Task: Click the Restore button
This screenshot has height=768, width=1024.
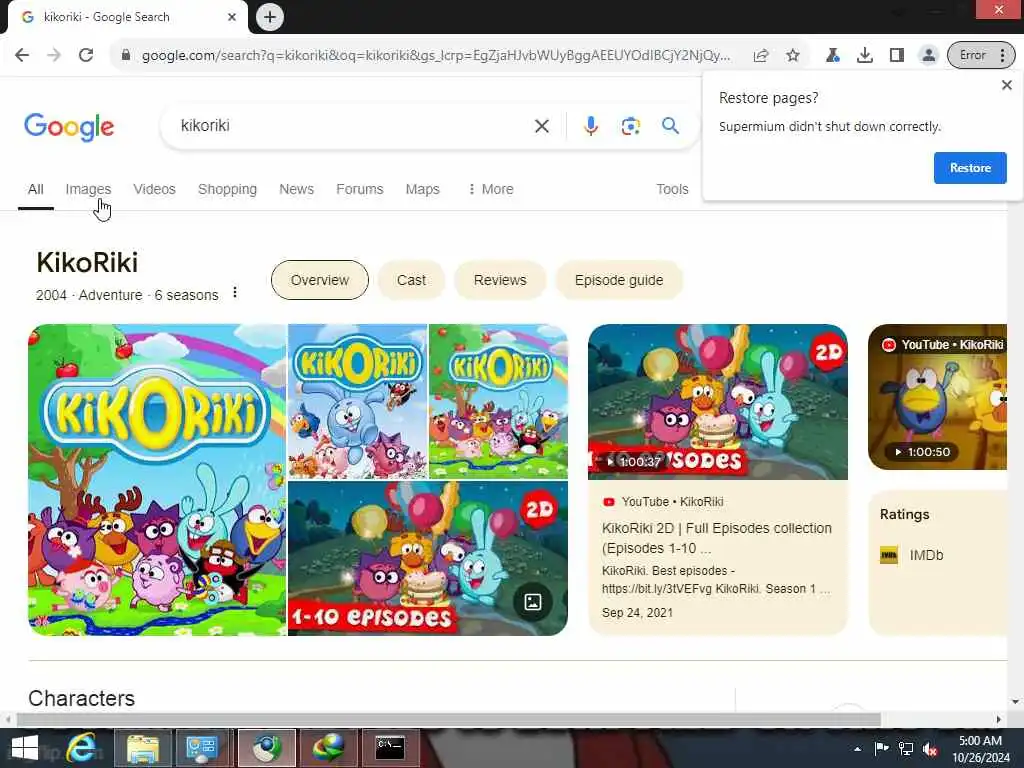Action: (x=970, y=168)
